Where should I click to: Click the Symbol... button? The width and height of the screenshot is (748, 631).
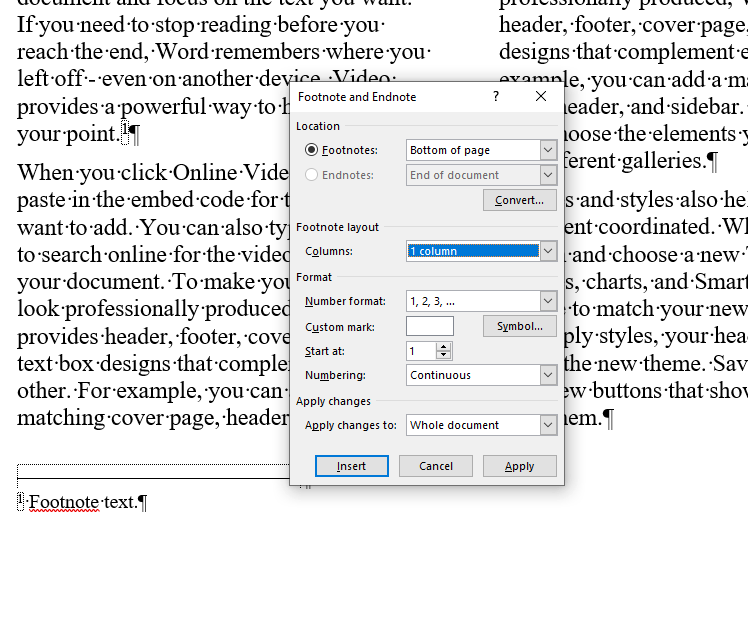519,326
